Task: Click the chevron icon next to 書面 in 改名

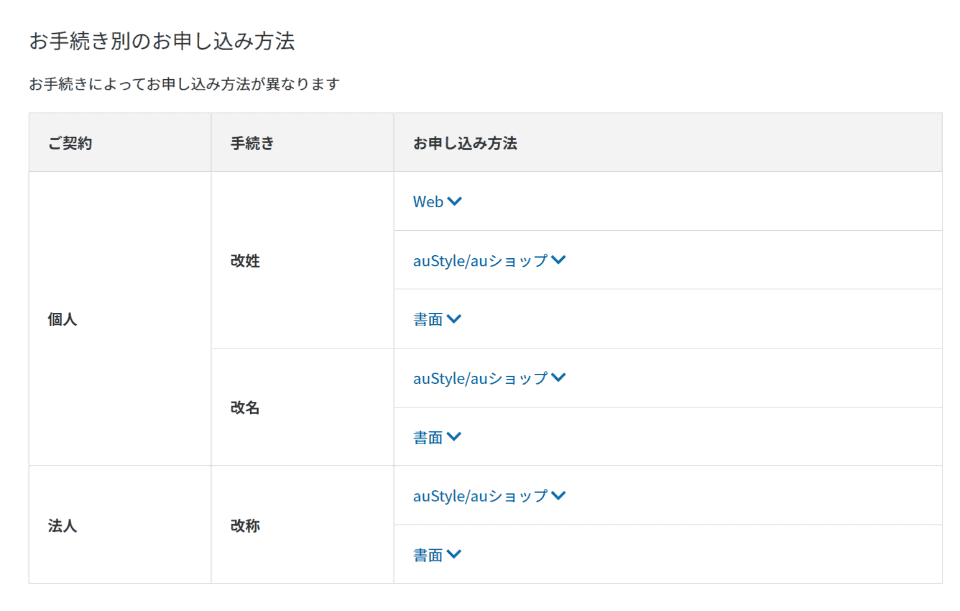Action: coord(454,437)
